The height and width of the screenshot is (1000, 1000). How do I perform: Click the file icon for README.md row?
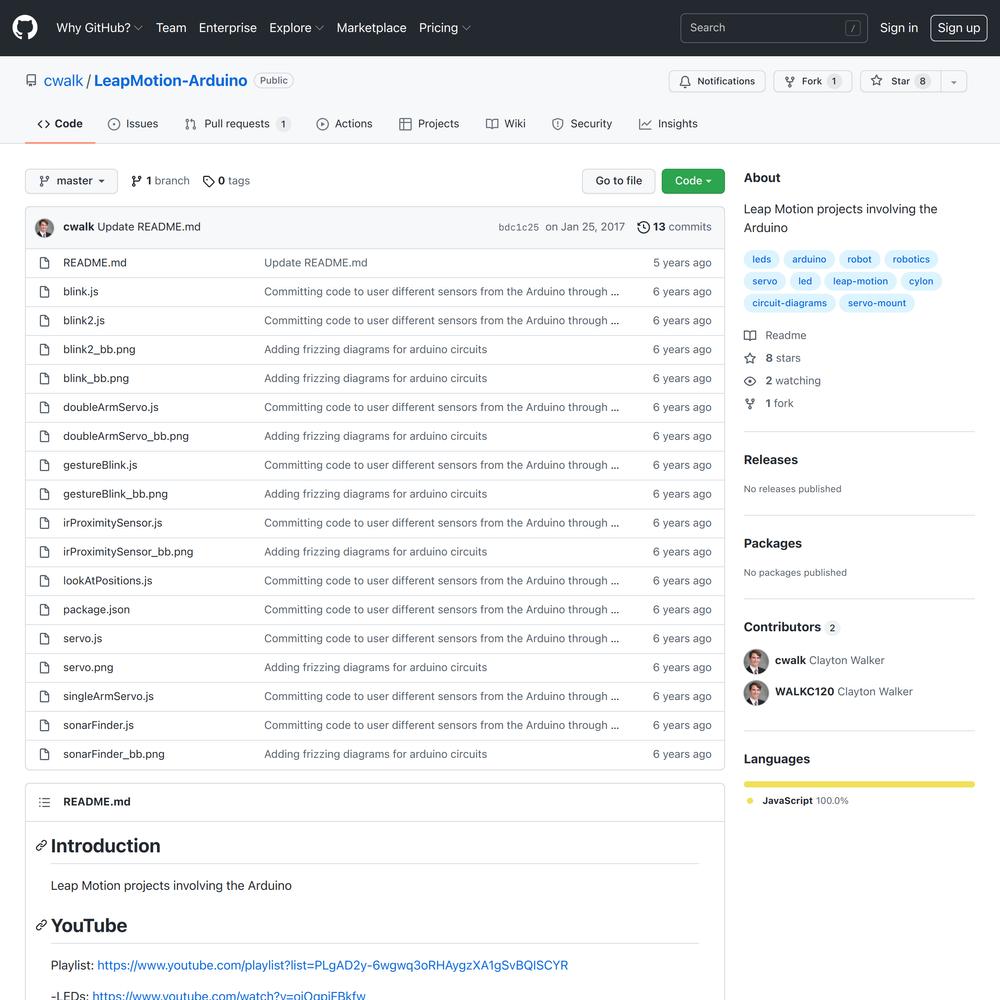tap(44, 263)
